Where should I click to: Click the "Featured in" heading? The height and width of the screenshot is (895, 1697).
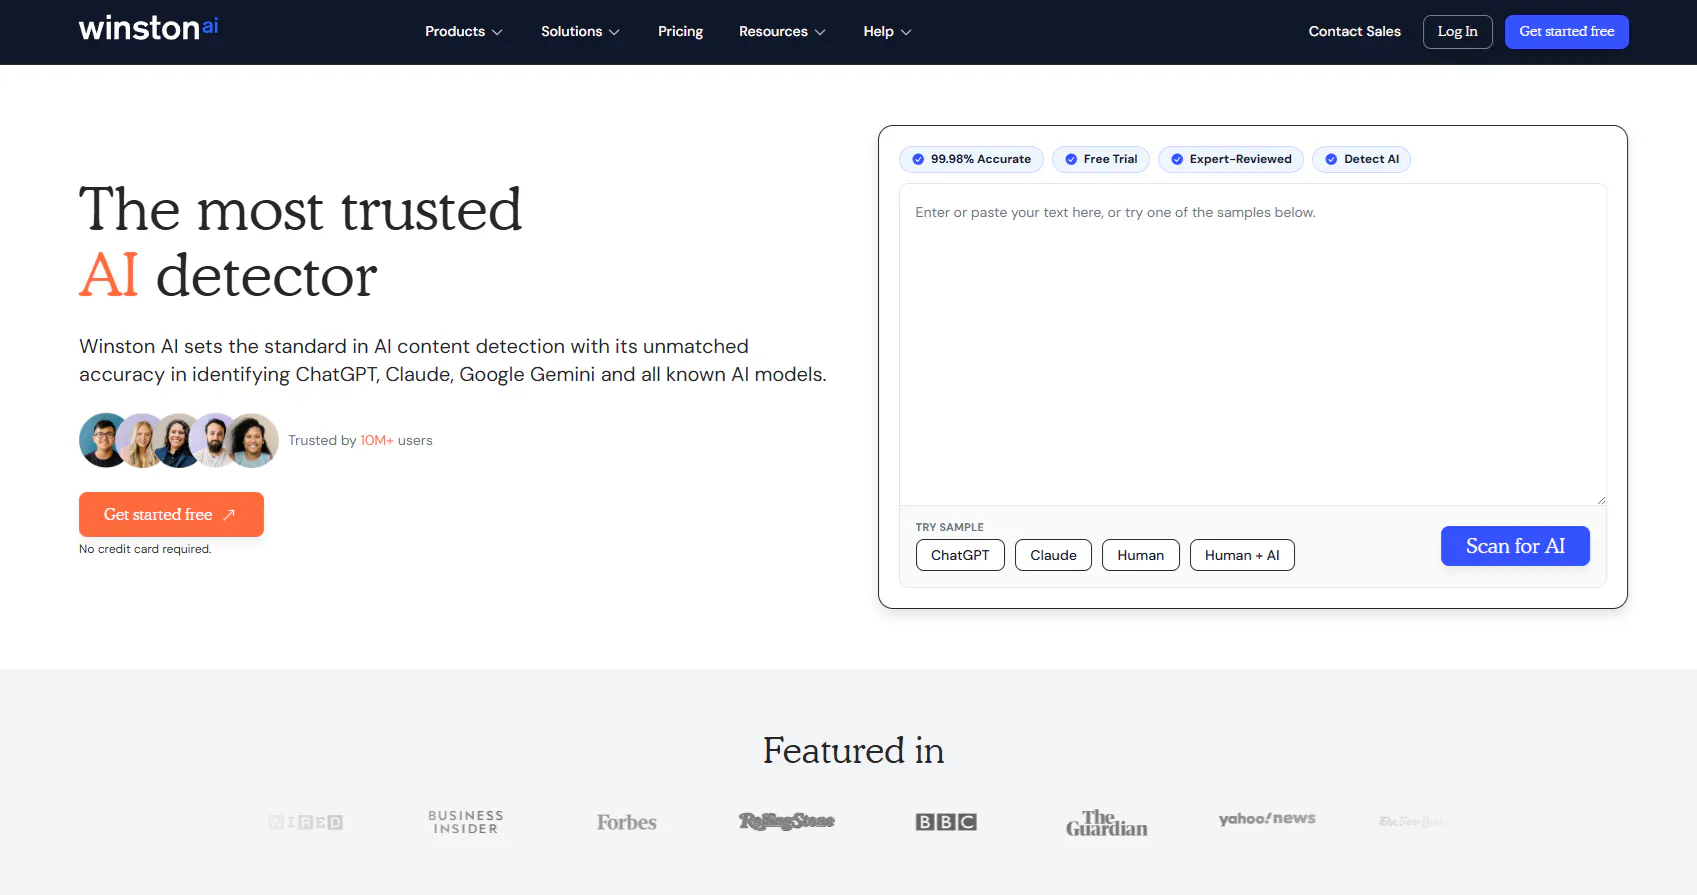pyautogui.click(x=853, y=750)
